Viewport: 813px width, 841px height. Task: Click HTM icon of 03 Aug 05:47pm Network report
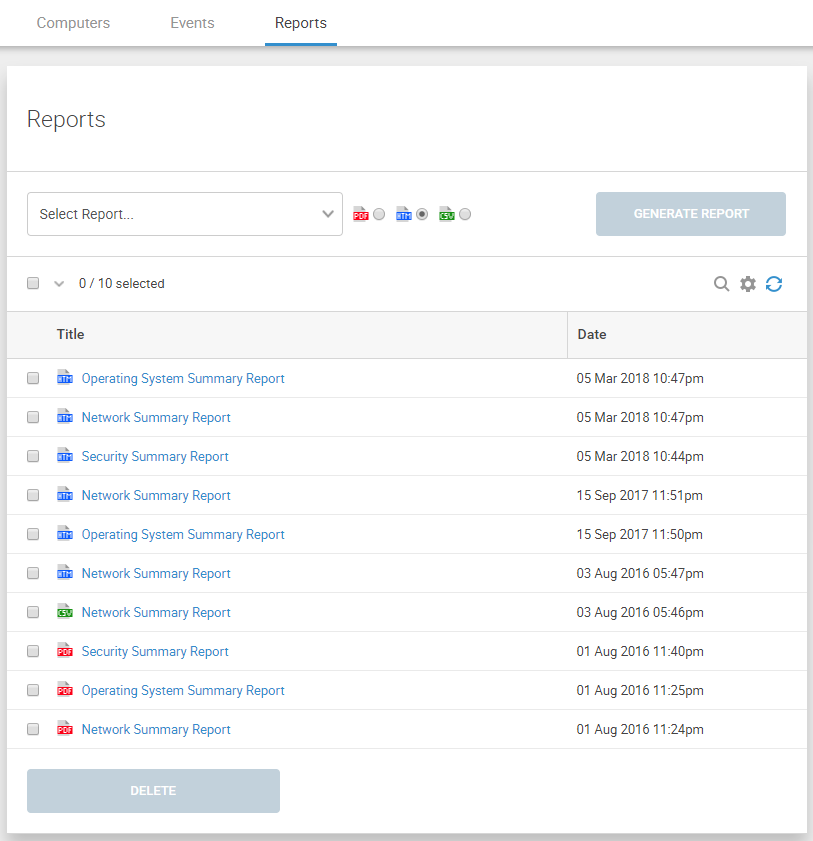tap(65, 573)
